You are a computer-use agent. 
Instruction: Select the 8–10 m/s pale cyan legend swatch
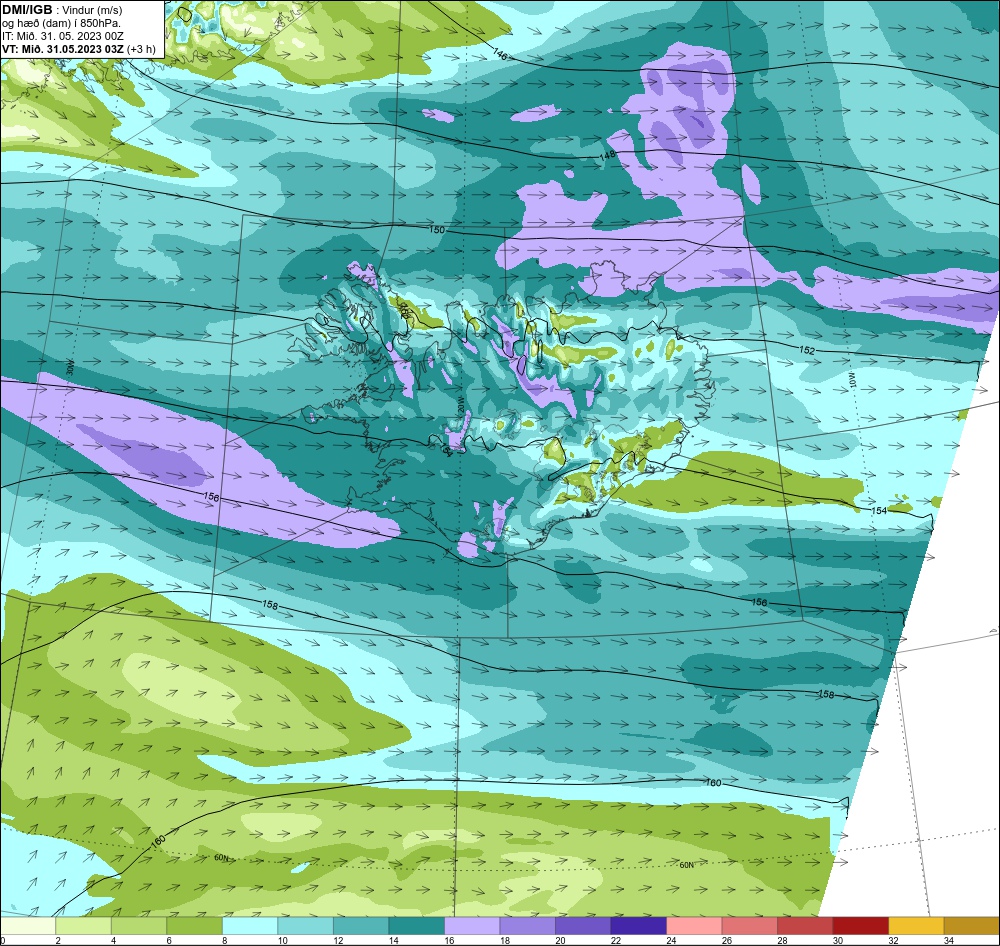pyautogui.click(x=250, y=926)
